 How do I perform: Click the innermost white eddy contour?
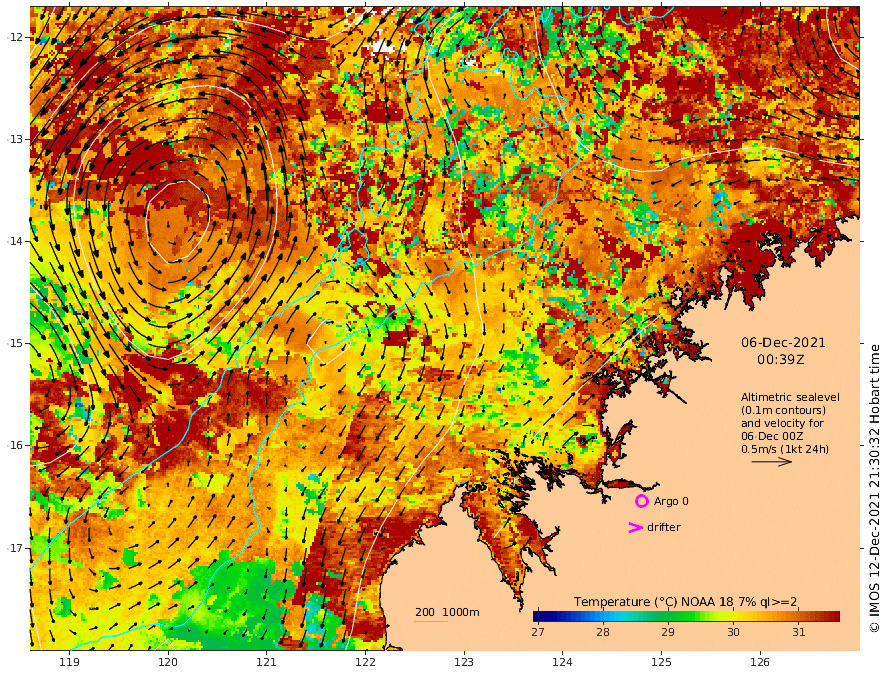click(x=177, y=220)
